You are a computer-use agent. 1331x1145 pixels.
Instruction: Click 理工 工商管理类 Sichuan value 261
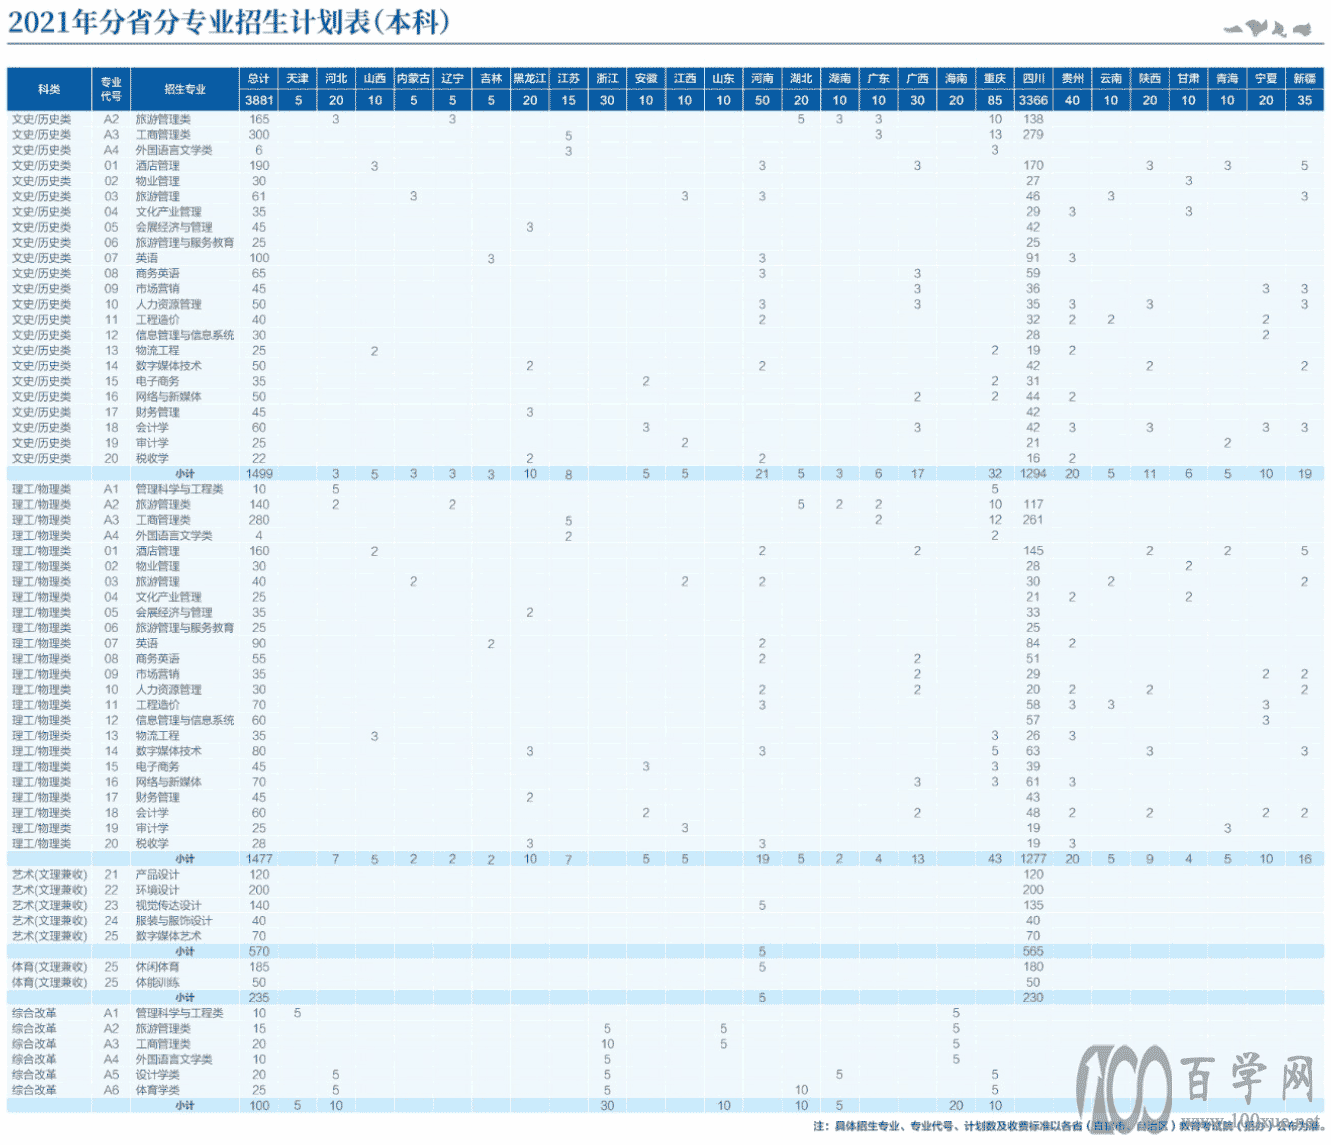pos(1033,520)
